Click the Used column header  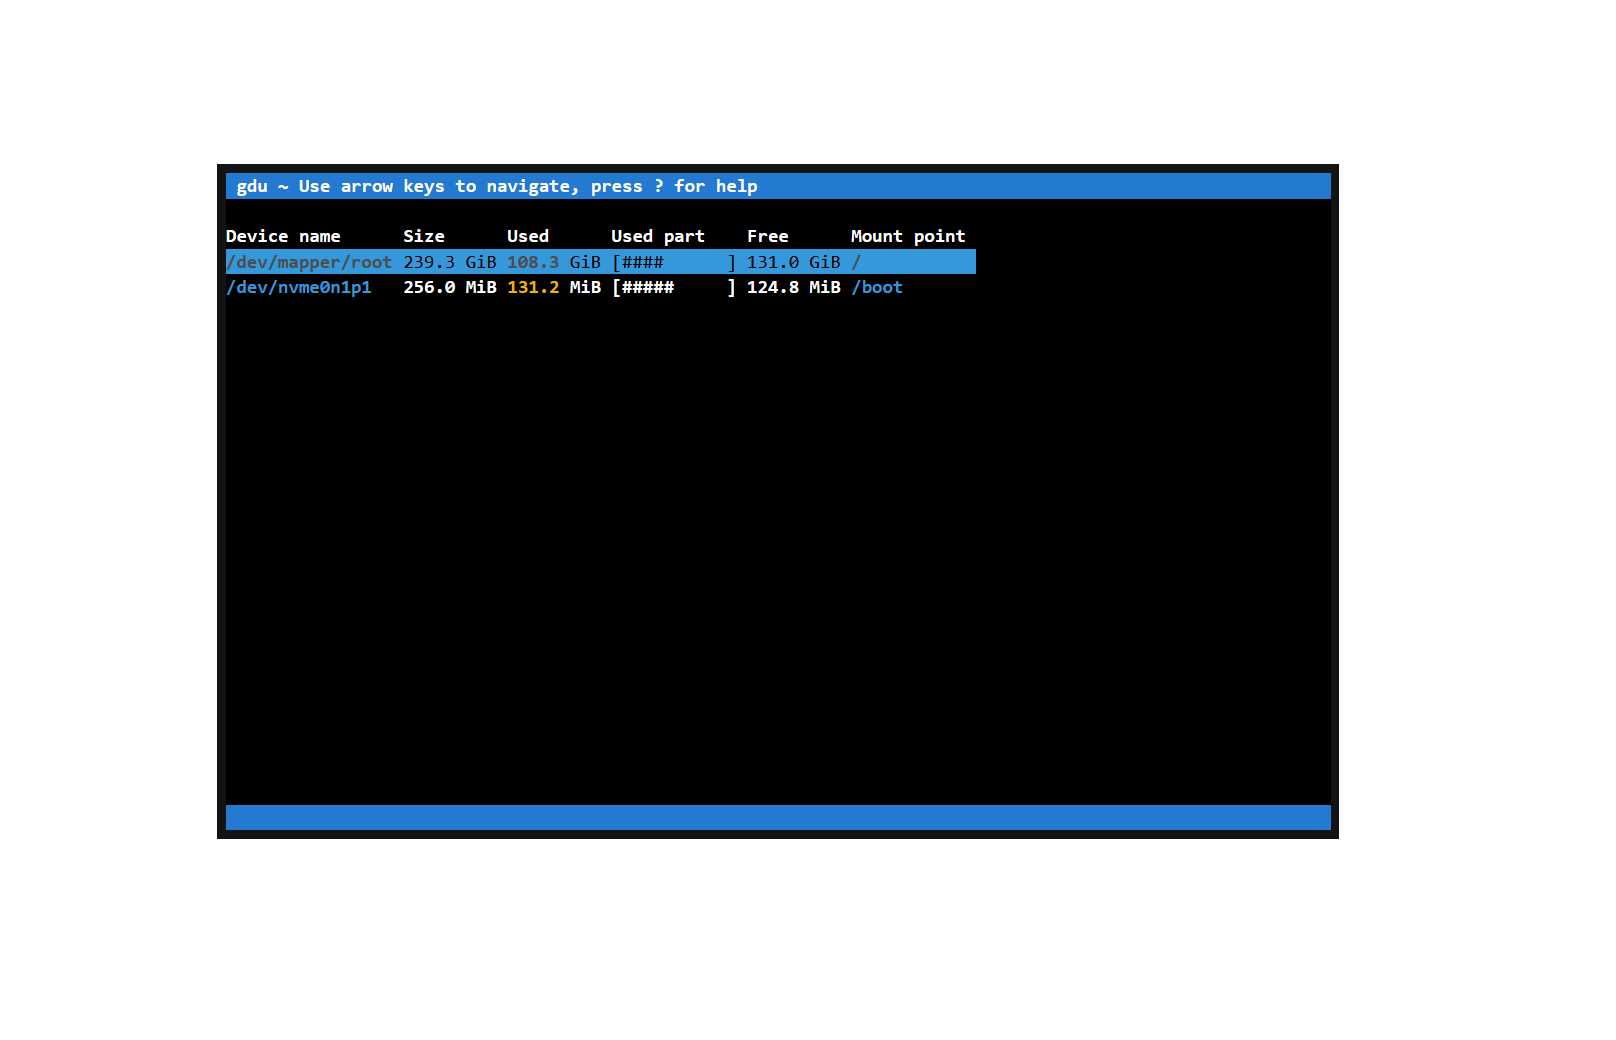pos(527,236)
